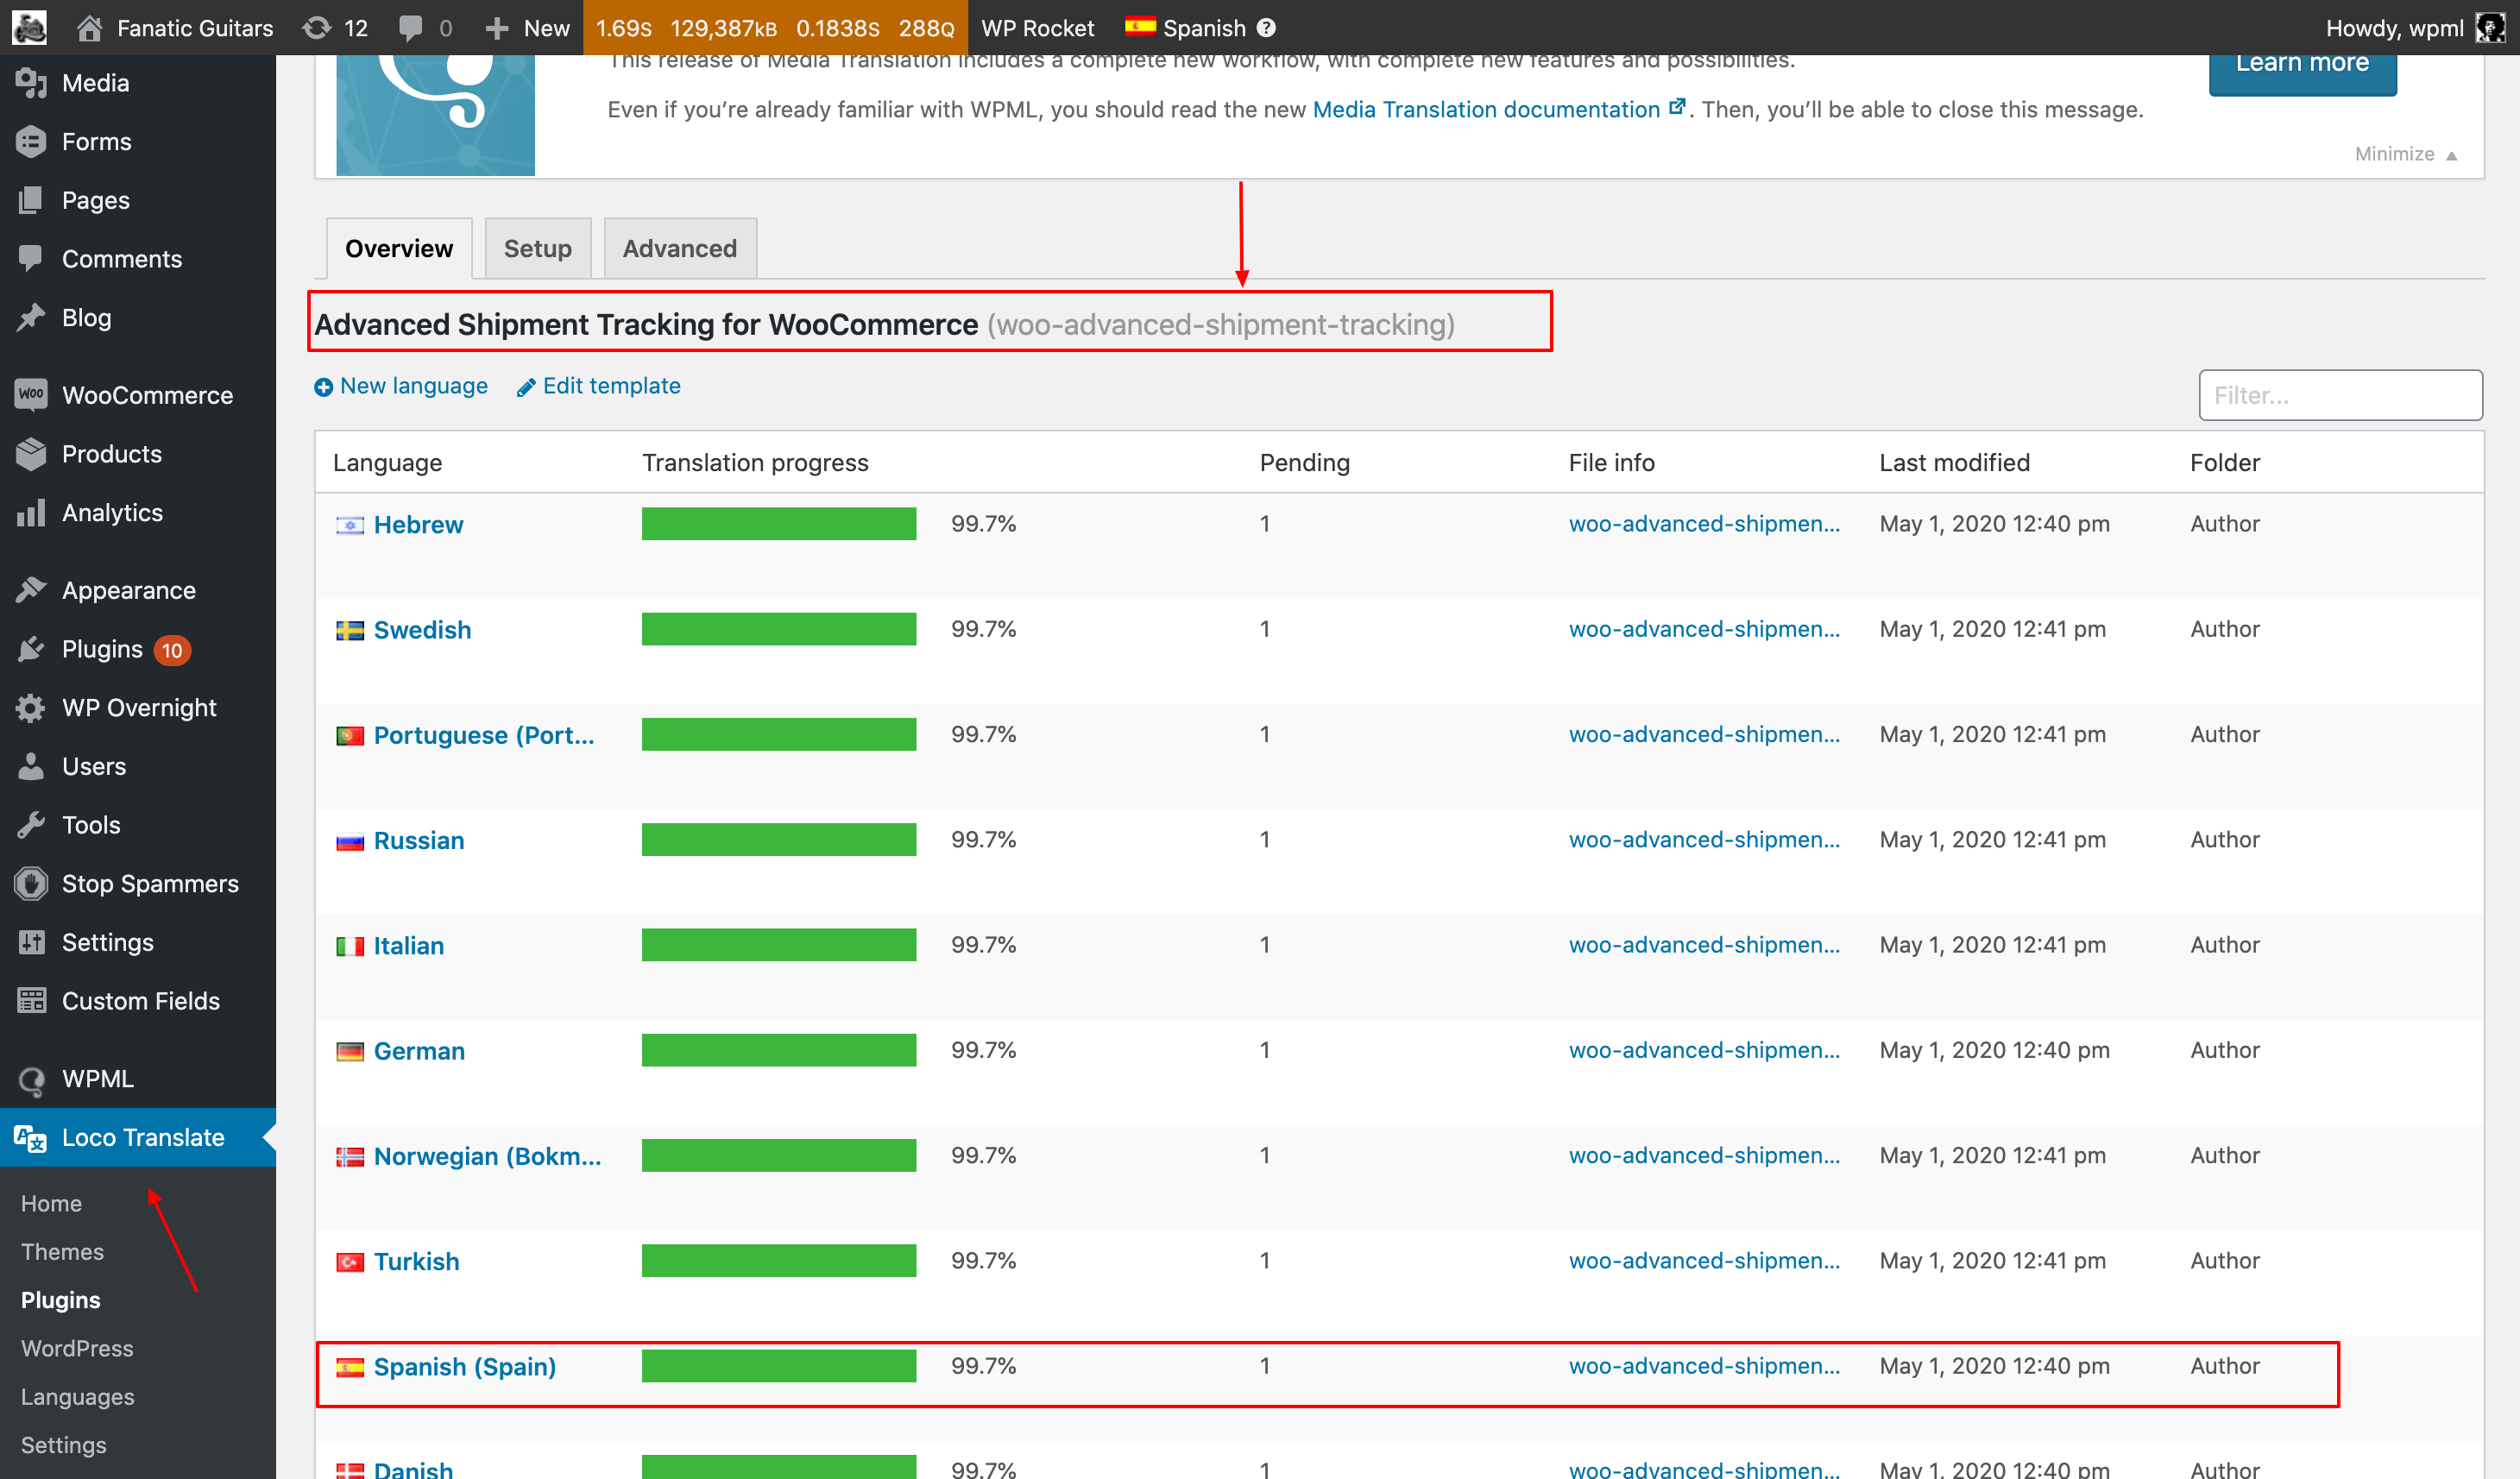Switch to the Advanced tab
Screen dimensions: 2520x1479
(x=680, y=248)
